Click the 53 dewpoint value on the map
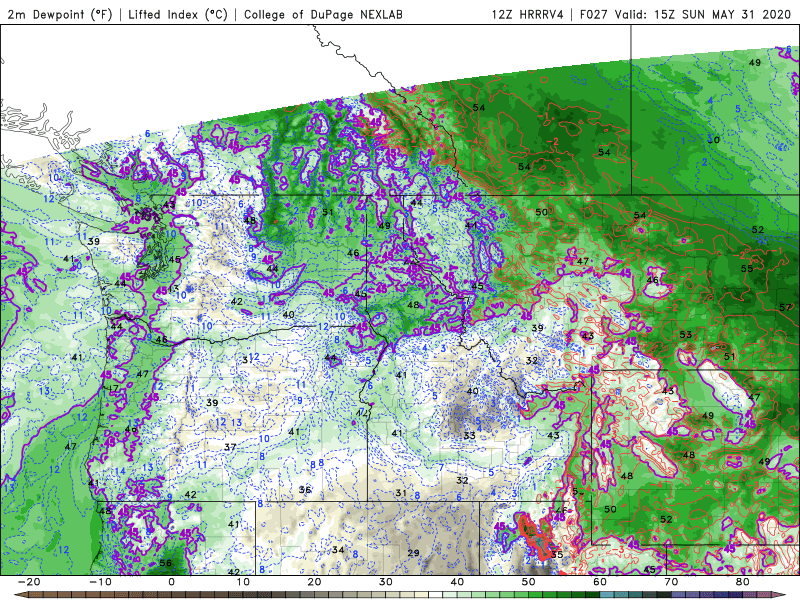This screenshot has height=600, width=800. tap(686, 335)
